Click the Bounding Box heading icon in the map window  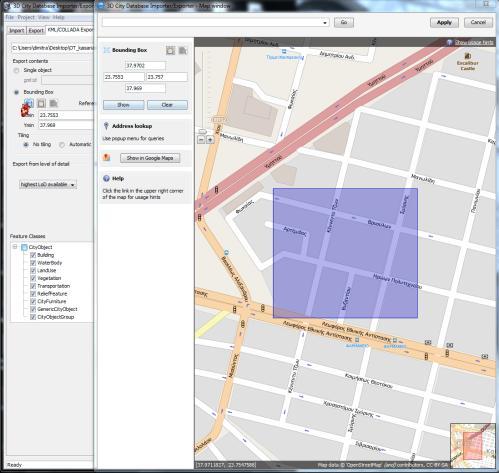(x=107, y=50)
